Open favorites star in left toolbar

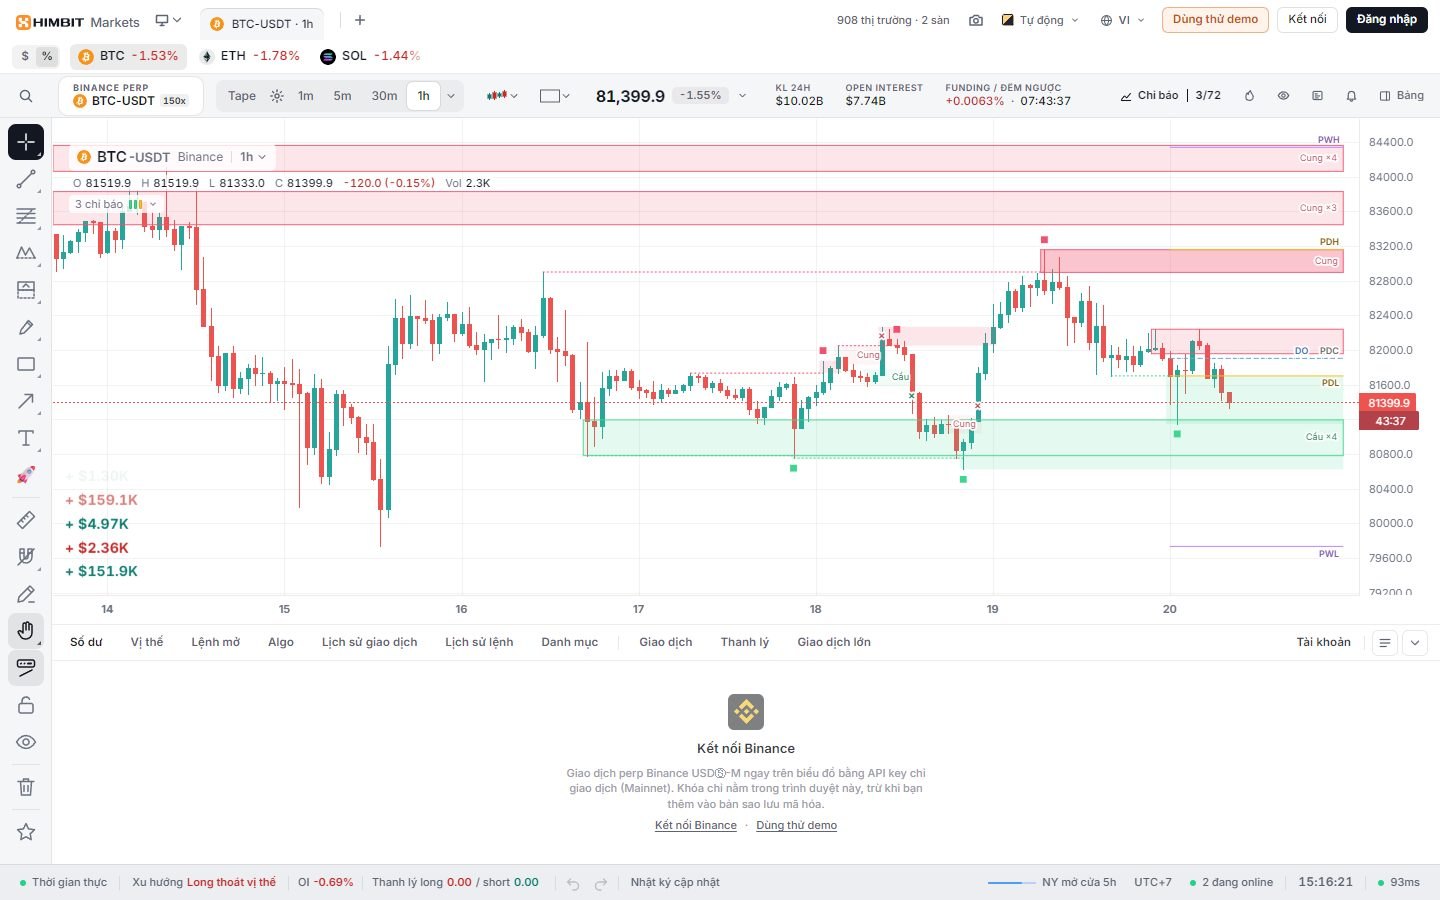click(x=26, y=832)
